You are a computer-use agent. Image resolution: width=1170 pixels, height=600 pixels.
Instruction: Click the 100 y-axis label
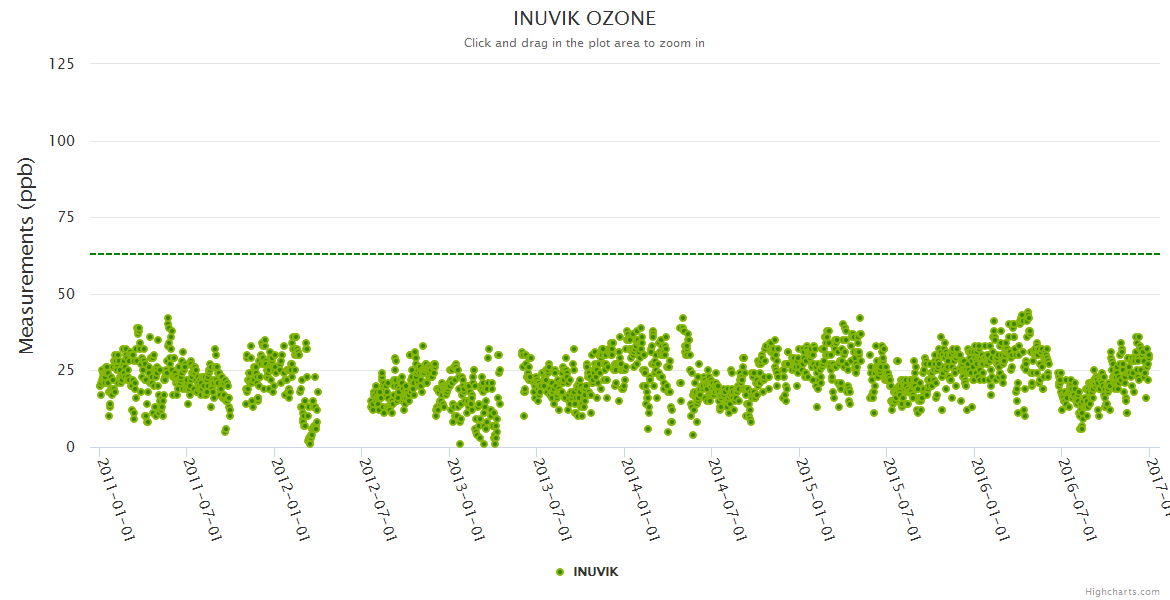[x=61, y=141]
